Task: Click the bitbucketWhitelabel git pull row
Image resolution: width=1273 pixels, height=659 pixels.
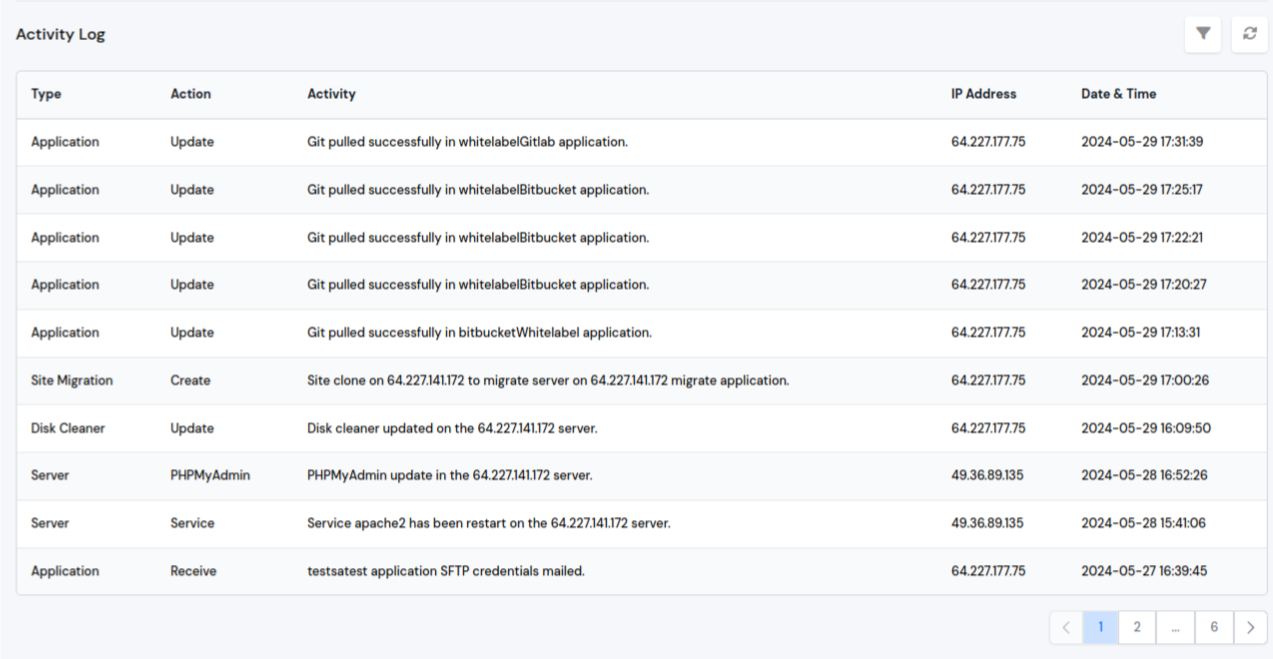Action: pyautogui.click(x=479, y=333)
